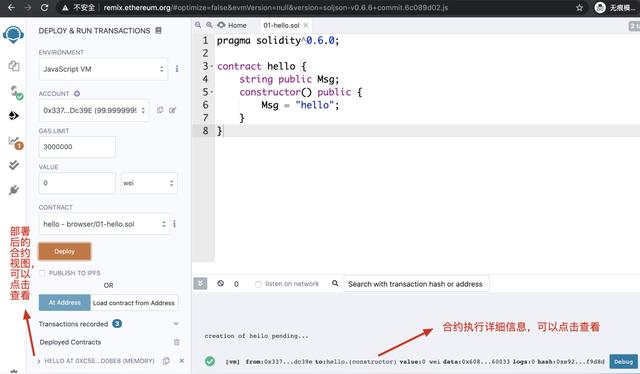Click green success checkmark on transaction
The height and width of the screenshot is (374, 640).
tap(210, 361)
